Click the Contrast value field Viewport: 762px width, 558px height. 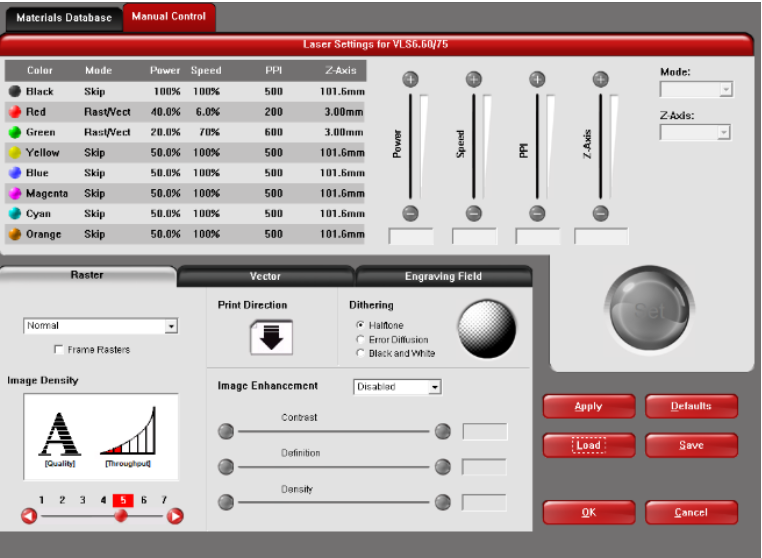pos(485,431)
